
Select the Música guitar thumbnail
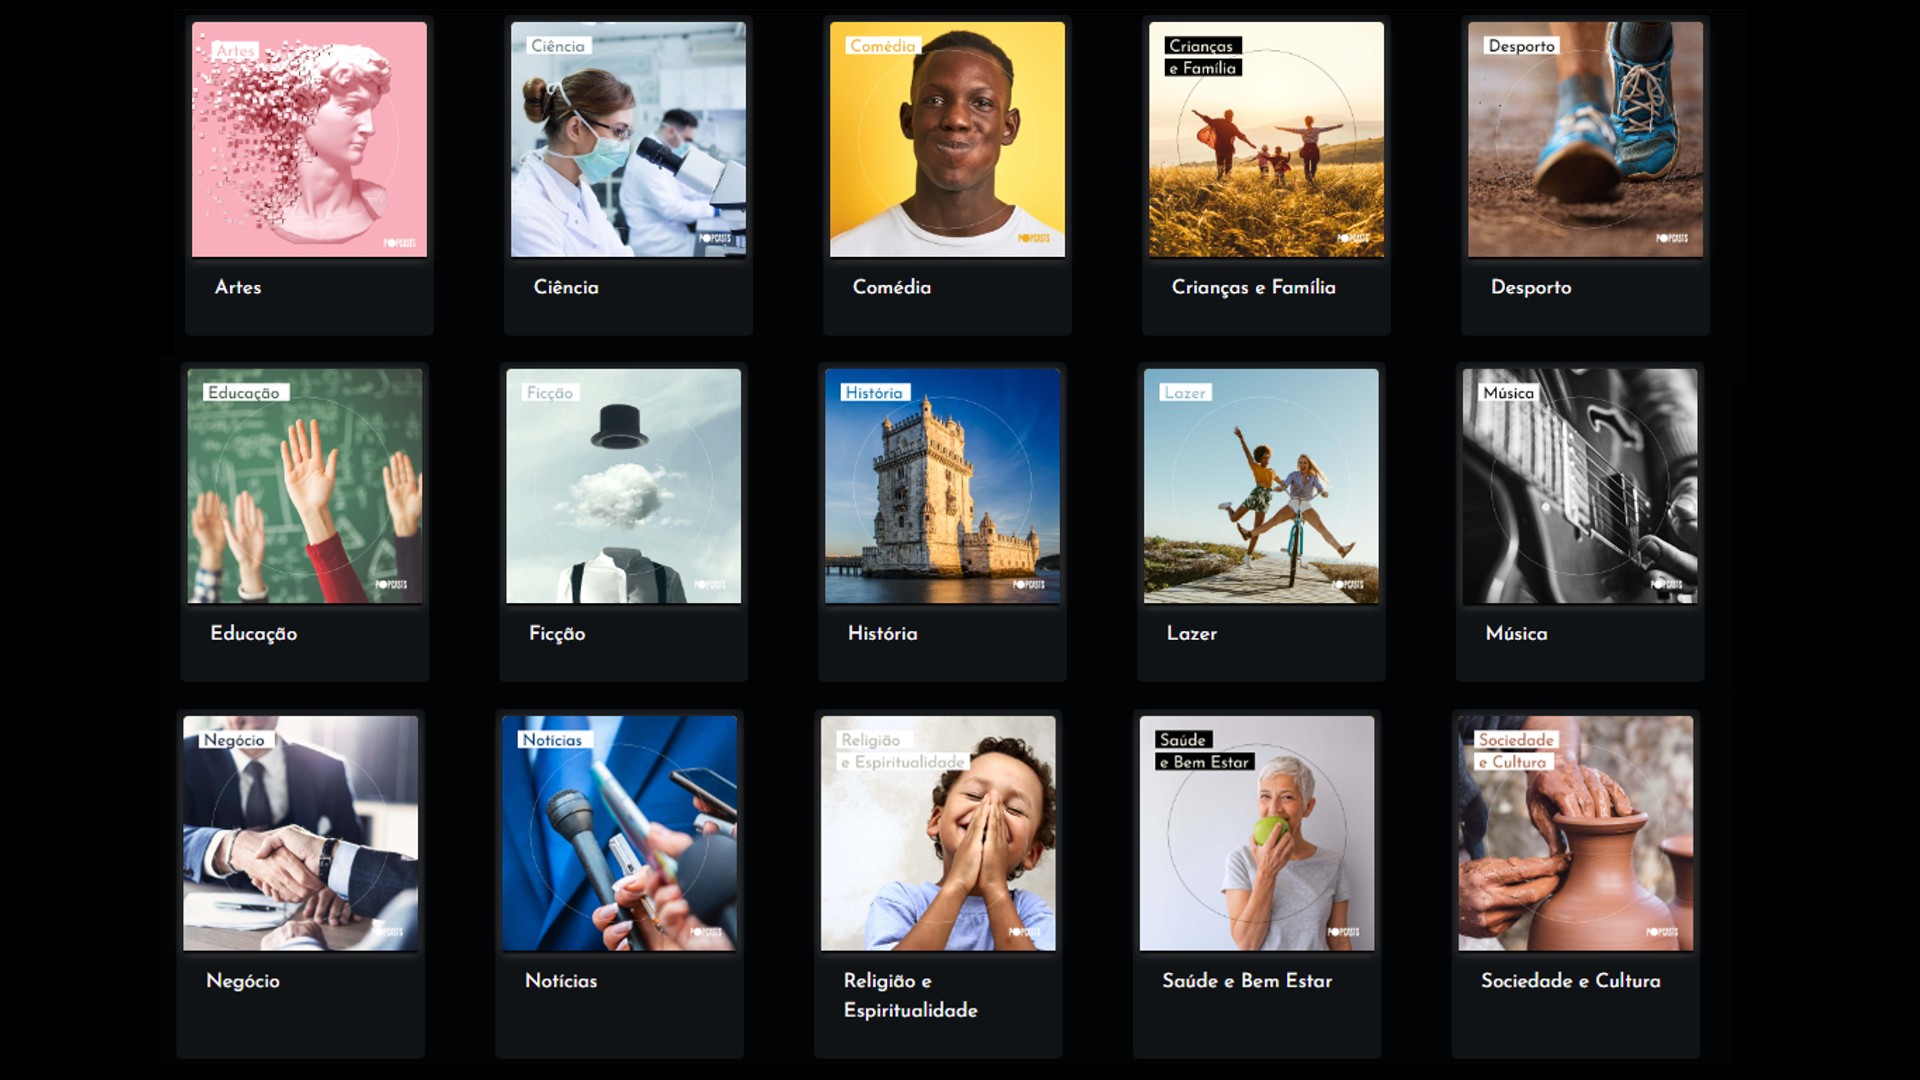click(x=1580, y=486)
